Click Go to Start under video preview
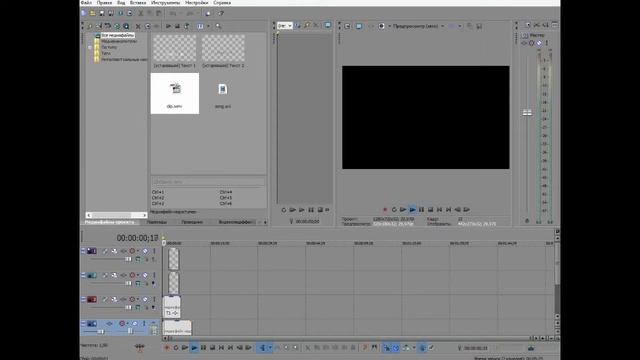Screen dimensions: 640x360 pos(439,210)
